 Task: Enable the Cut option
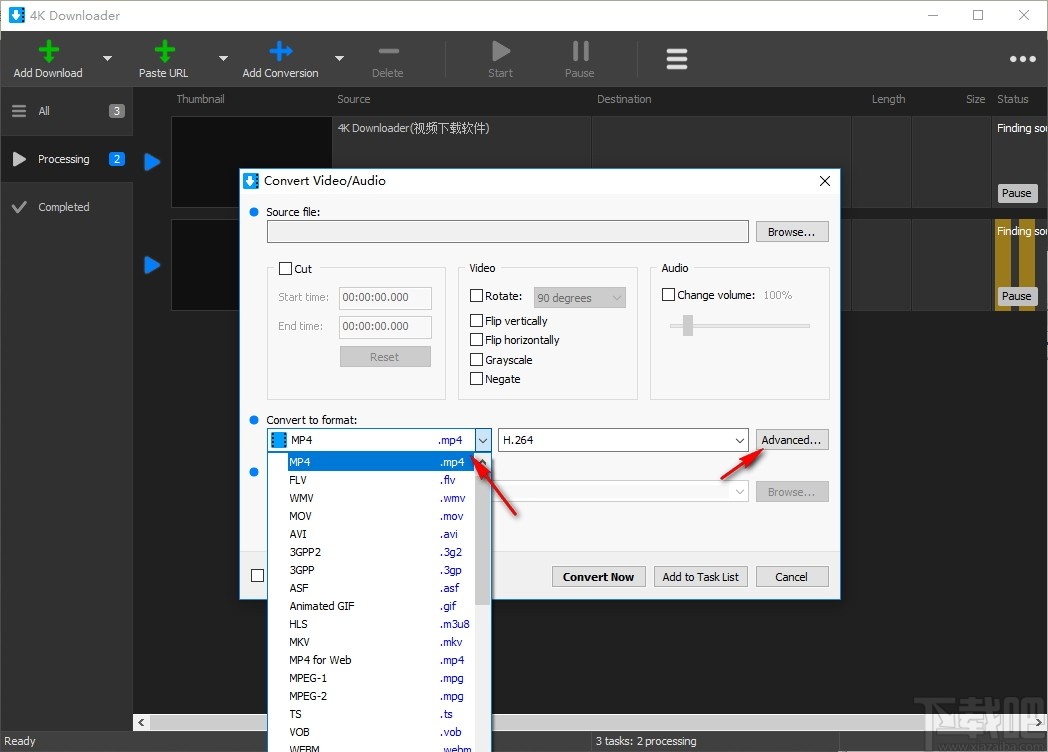285,268
